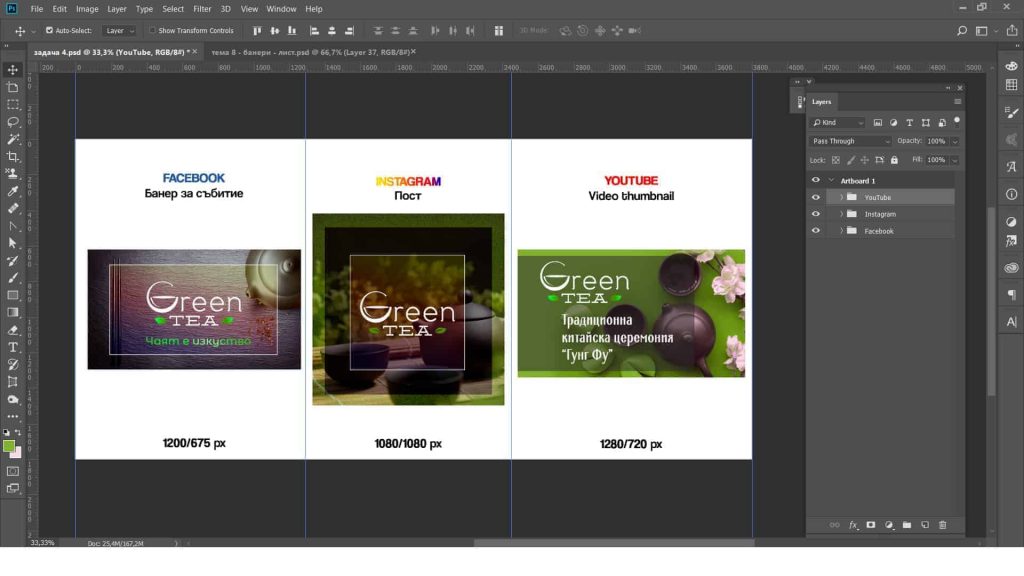Select the Gradient tool
Image resolution: width=1024 pixels, height=576 pixels.
pos(13,313)
